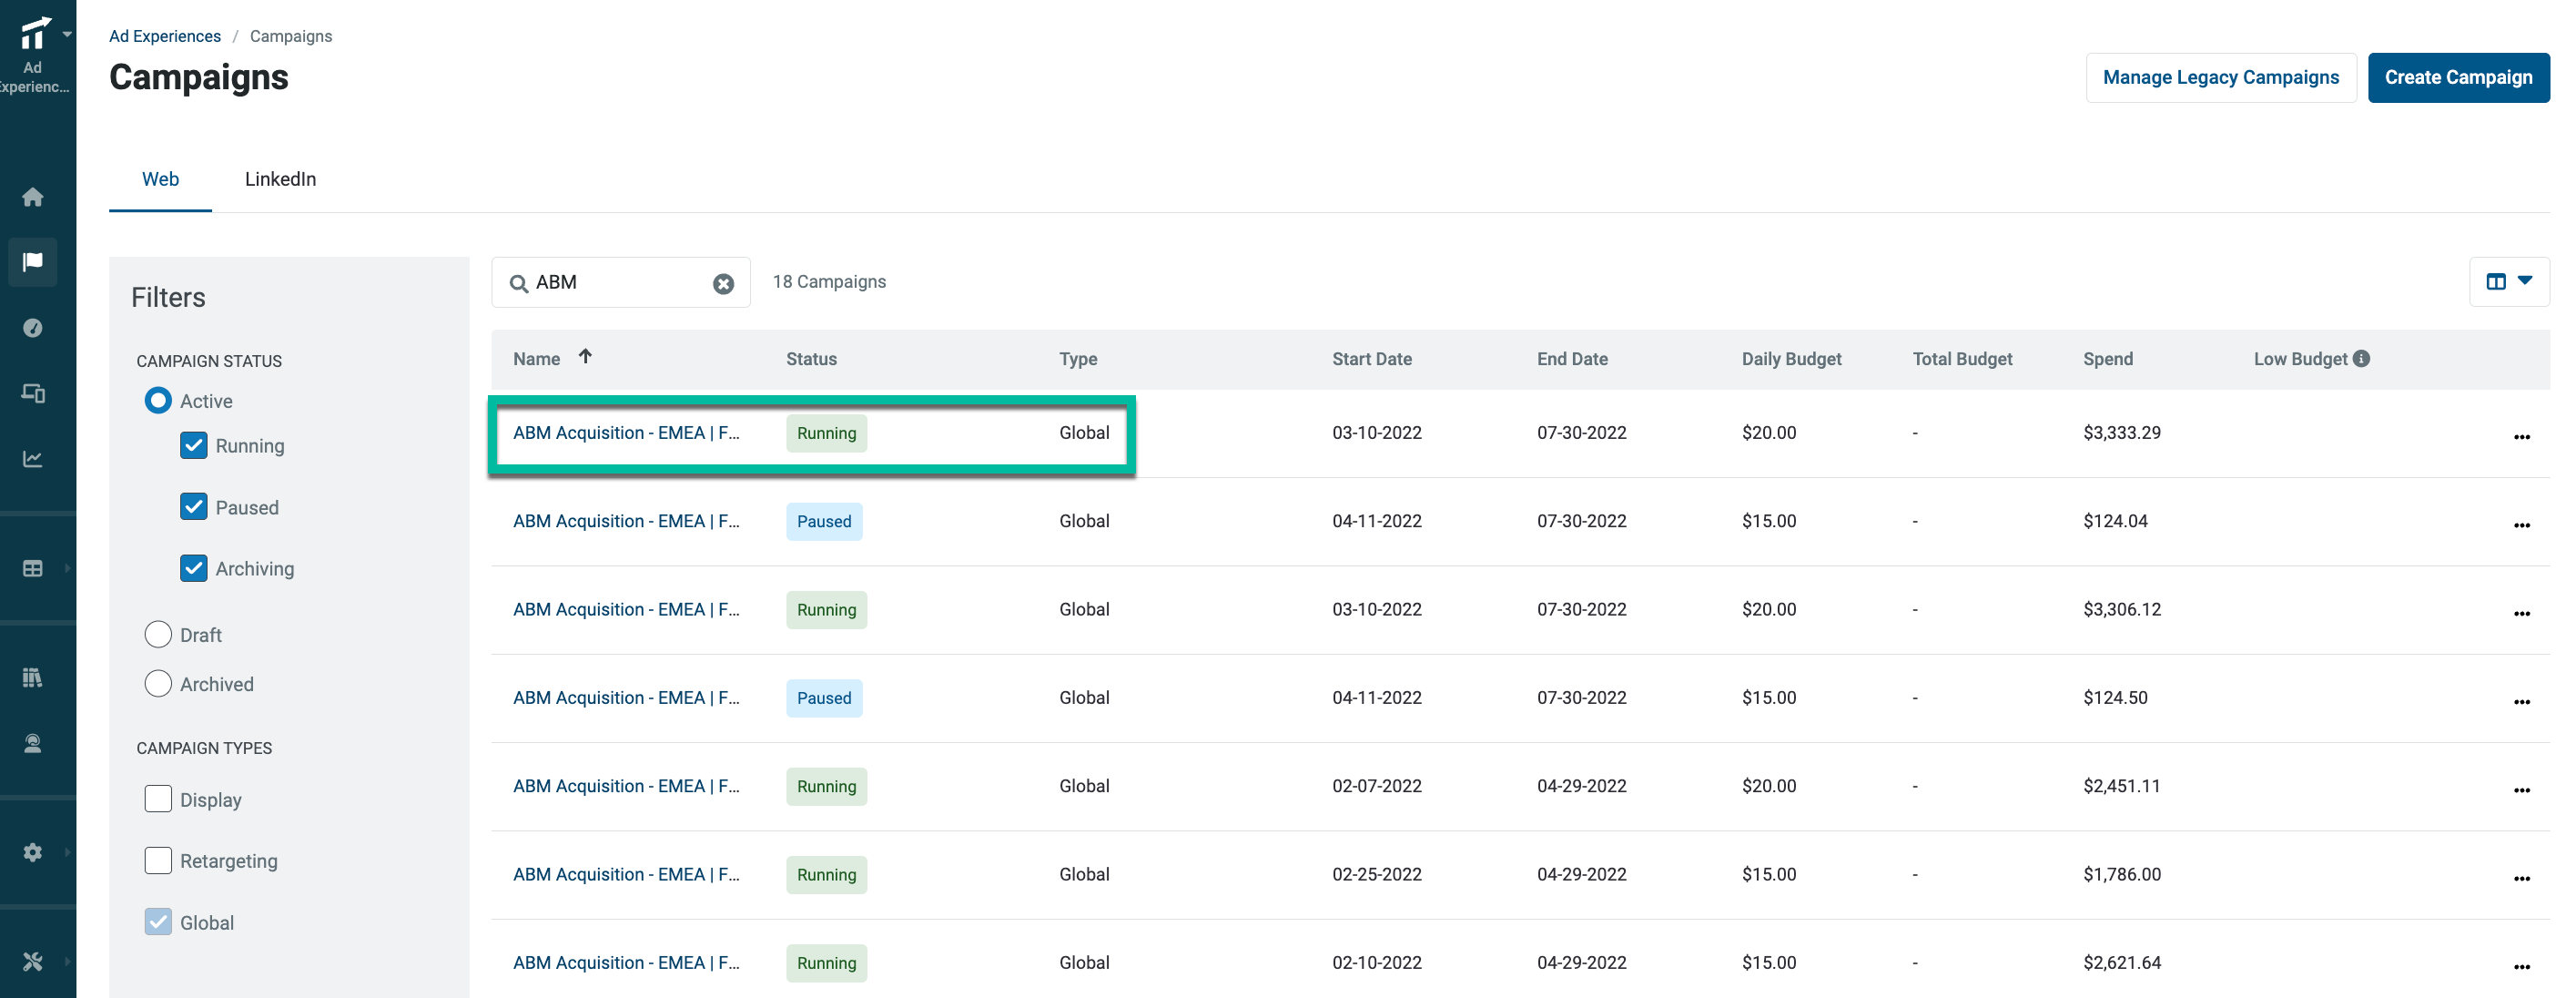Image resolution: width=2576 pixels, height=998 pixels.
Task: Open the column chooser dropdown
Action: [2508, 282]
